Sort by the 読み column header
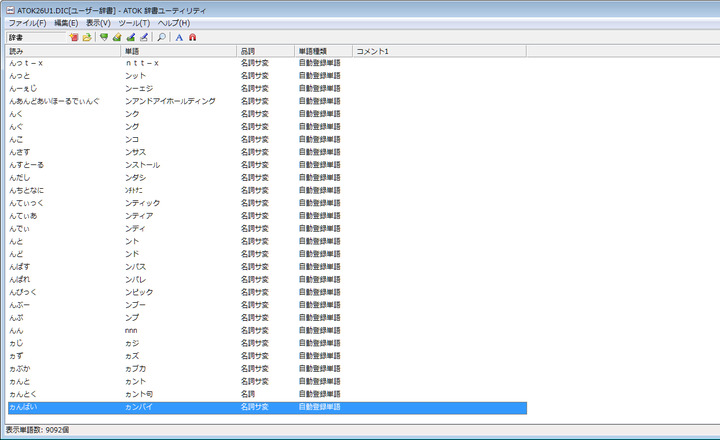This screenshot has width=720, height=440. [62, 50]
